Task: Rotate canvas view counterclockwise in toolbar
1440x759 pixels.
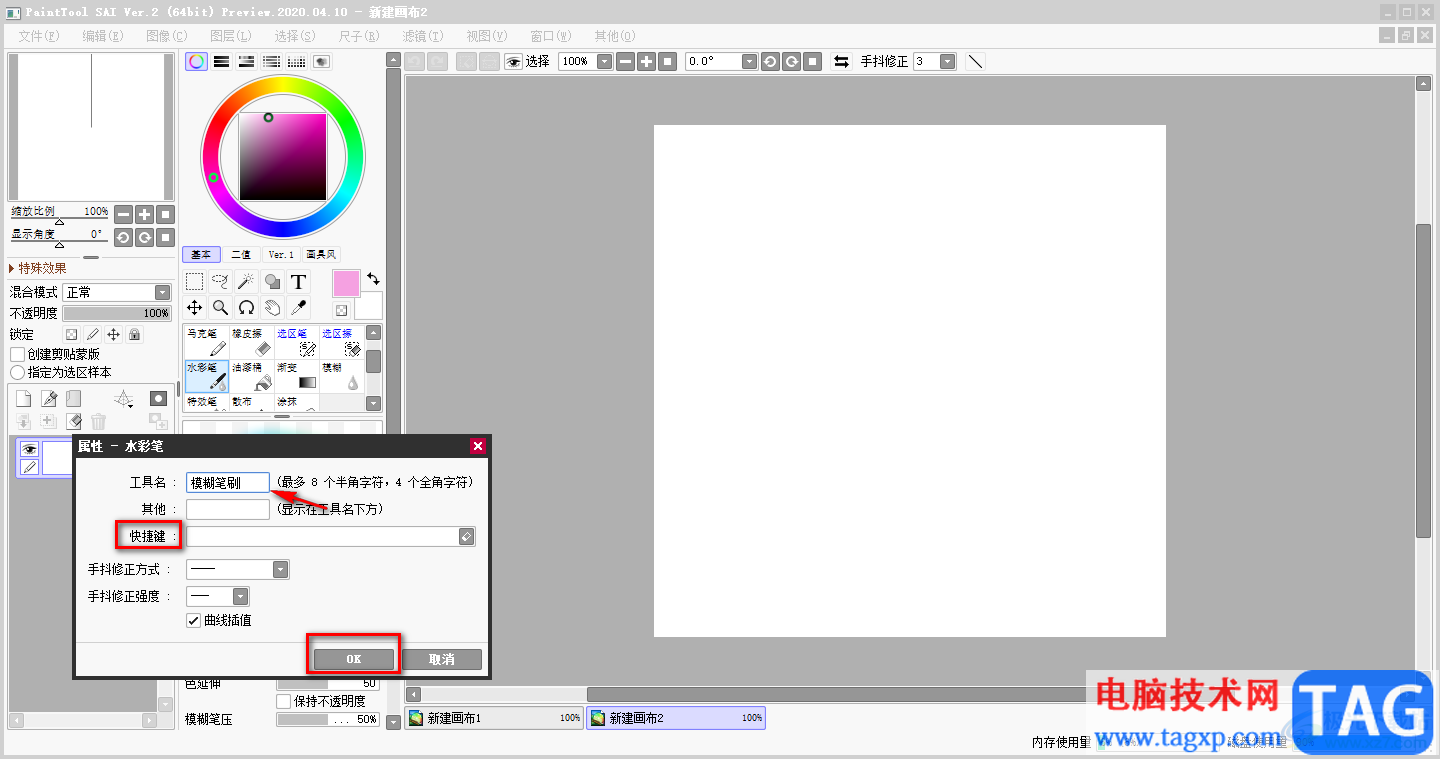Action: 770,61
